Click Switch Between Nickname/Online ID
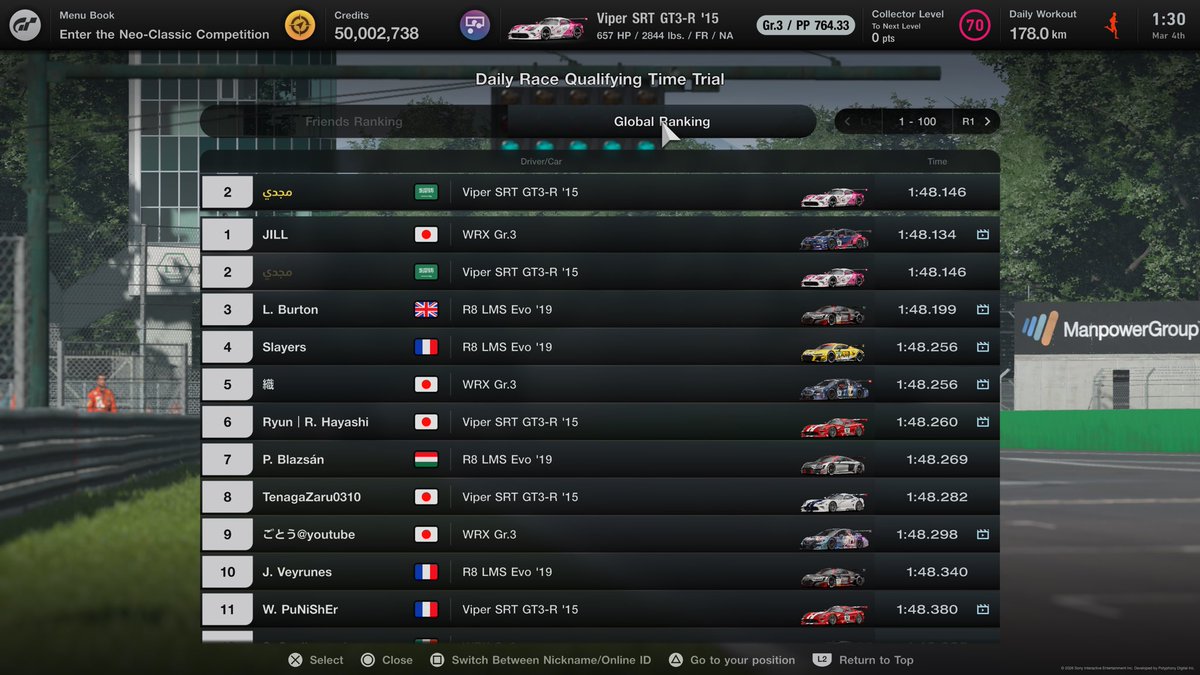Screen dimensions: 1200x675 pos(551,660)
